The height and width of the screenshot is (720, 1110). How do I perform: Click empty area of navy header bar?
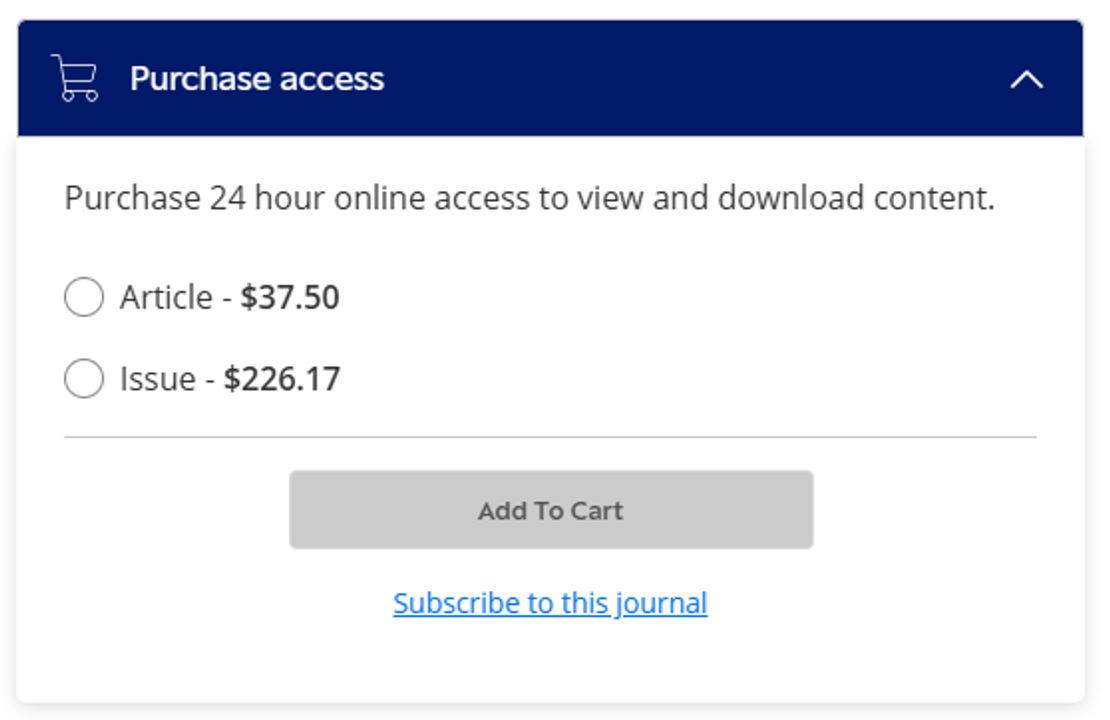click(x=700, y=79)
